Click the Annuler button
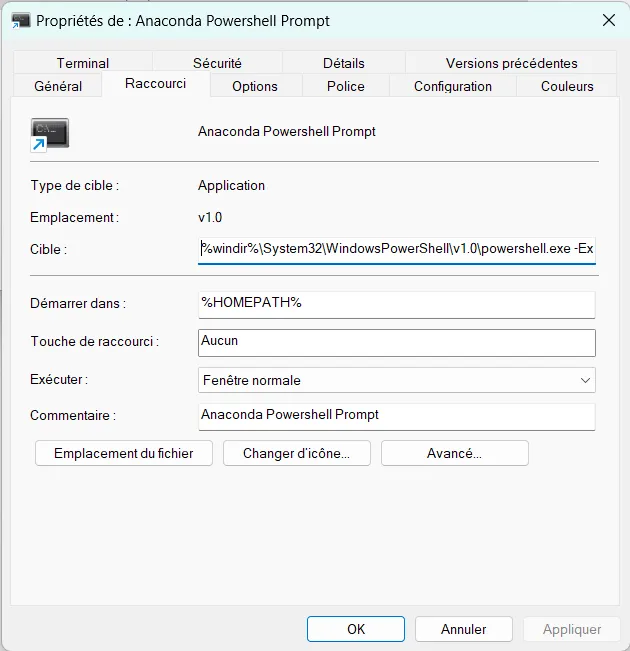 tap(463, 629)
